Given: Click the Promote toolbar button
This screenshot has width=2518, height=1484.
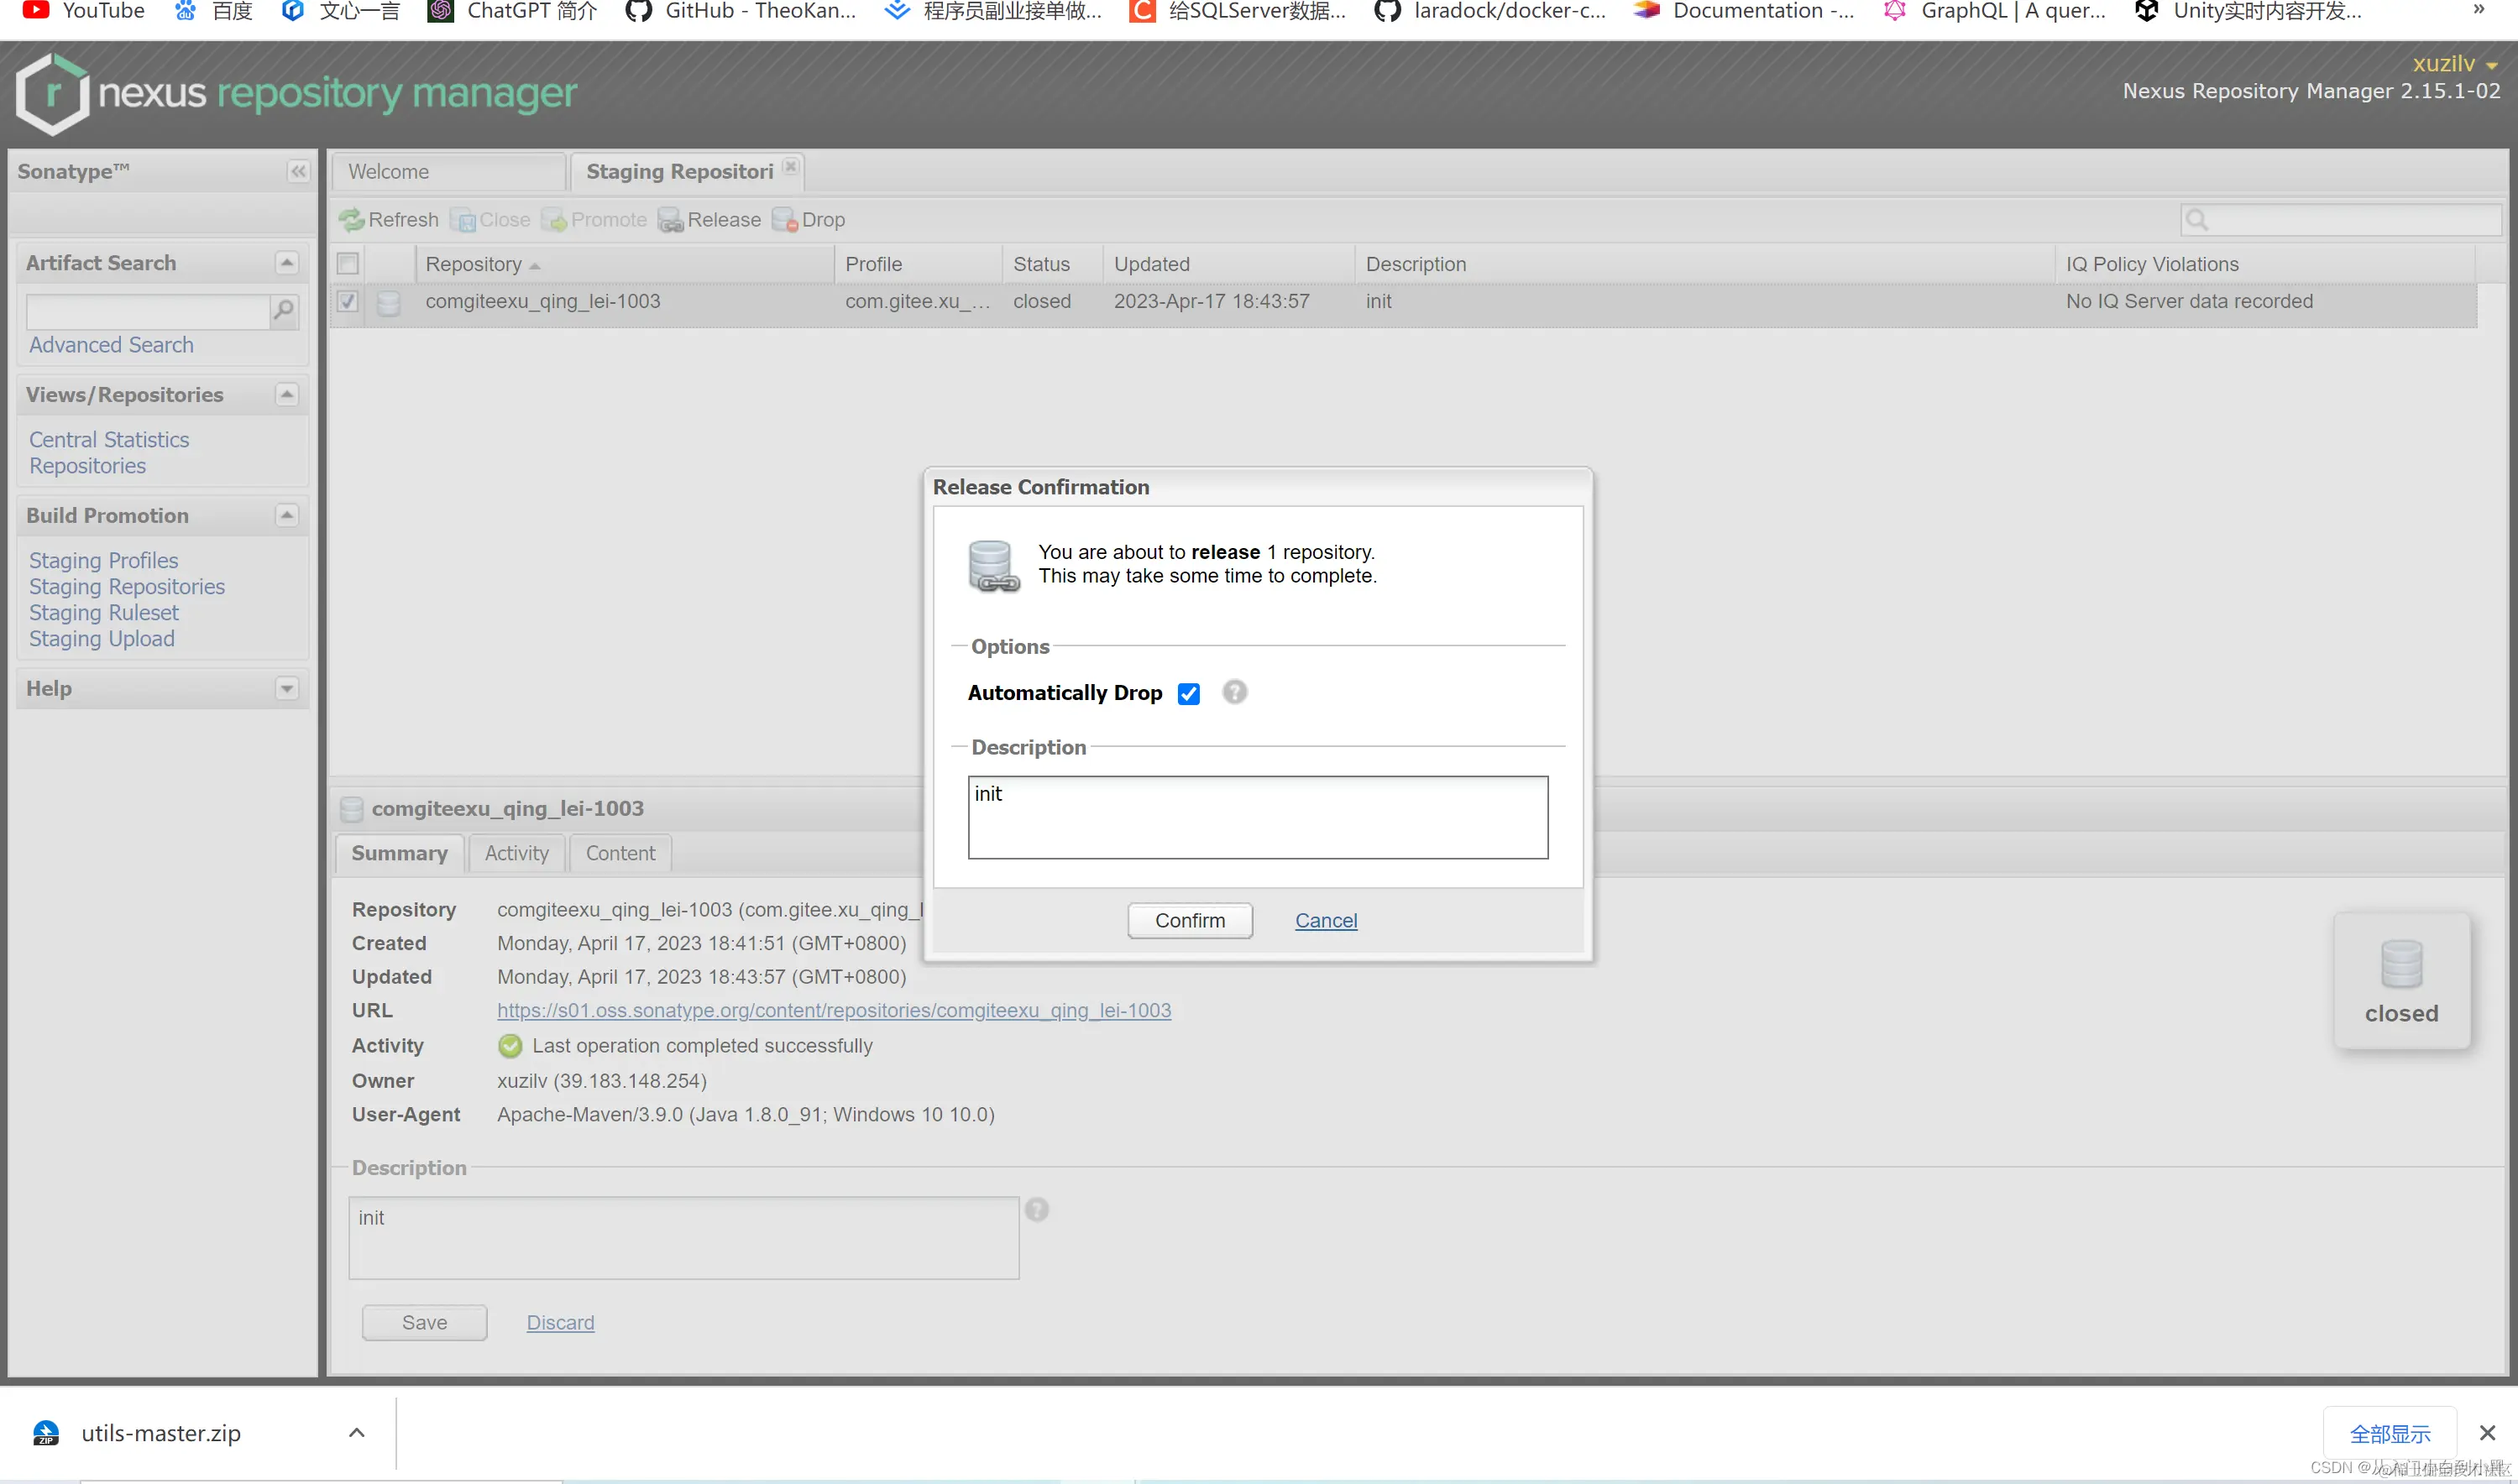Looking at the screenshot, I should 594,219.
